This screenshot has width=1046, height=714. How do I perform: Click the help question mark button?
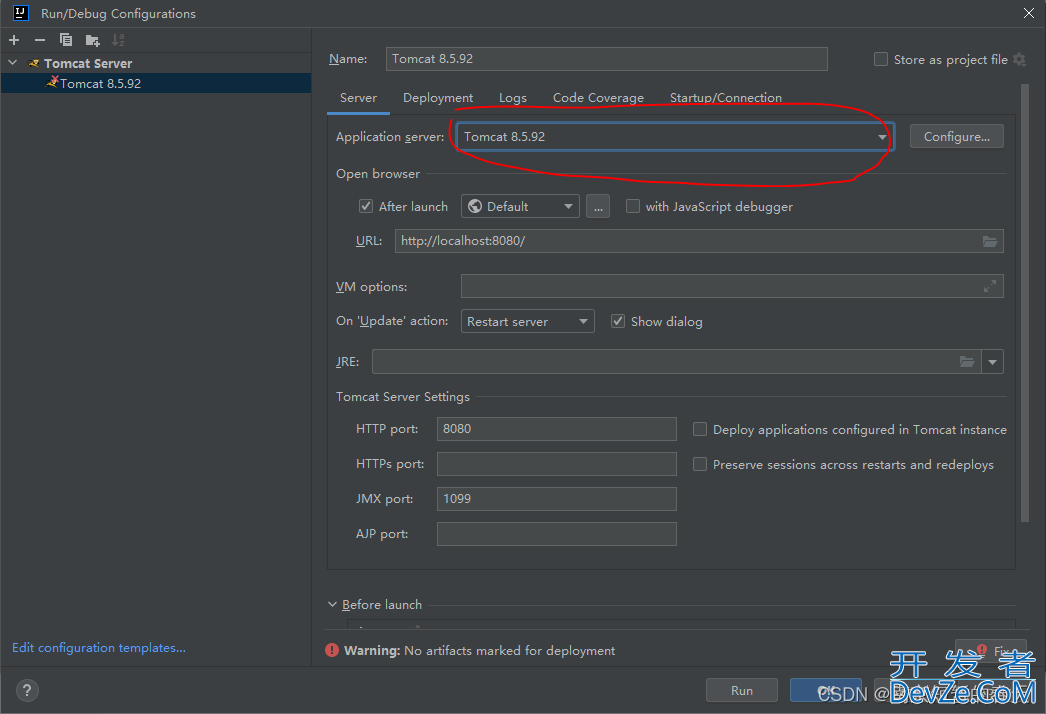coord(27,691)
